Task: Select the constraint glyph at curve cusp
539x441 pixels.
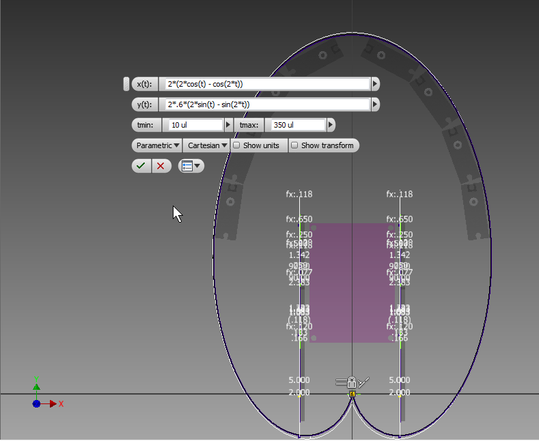Action: [x=352, y=394]
